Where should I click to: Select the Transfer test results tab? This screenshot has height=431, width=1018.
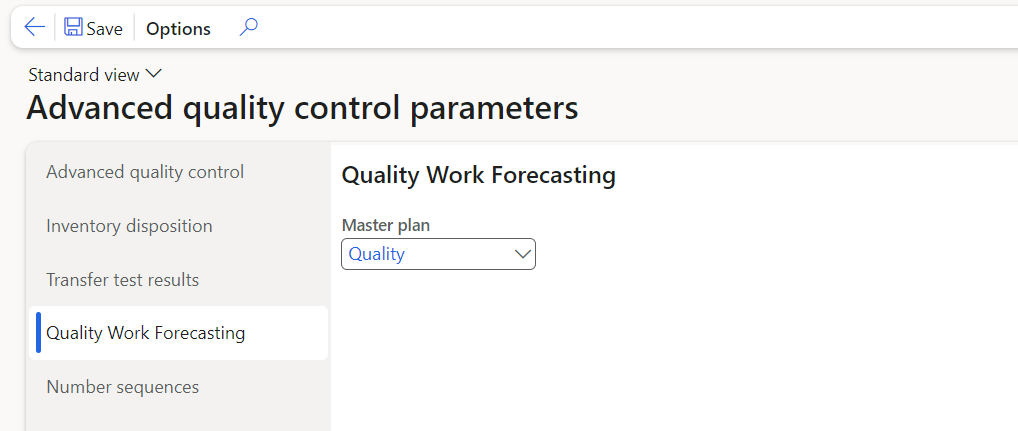[122, 280]
